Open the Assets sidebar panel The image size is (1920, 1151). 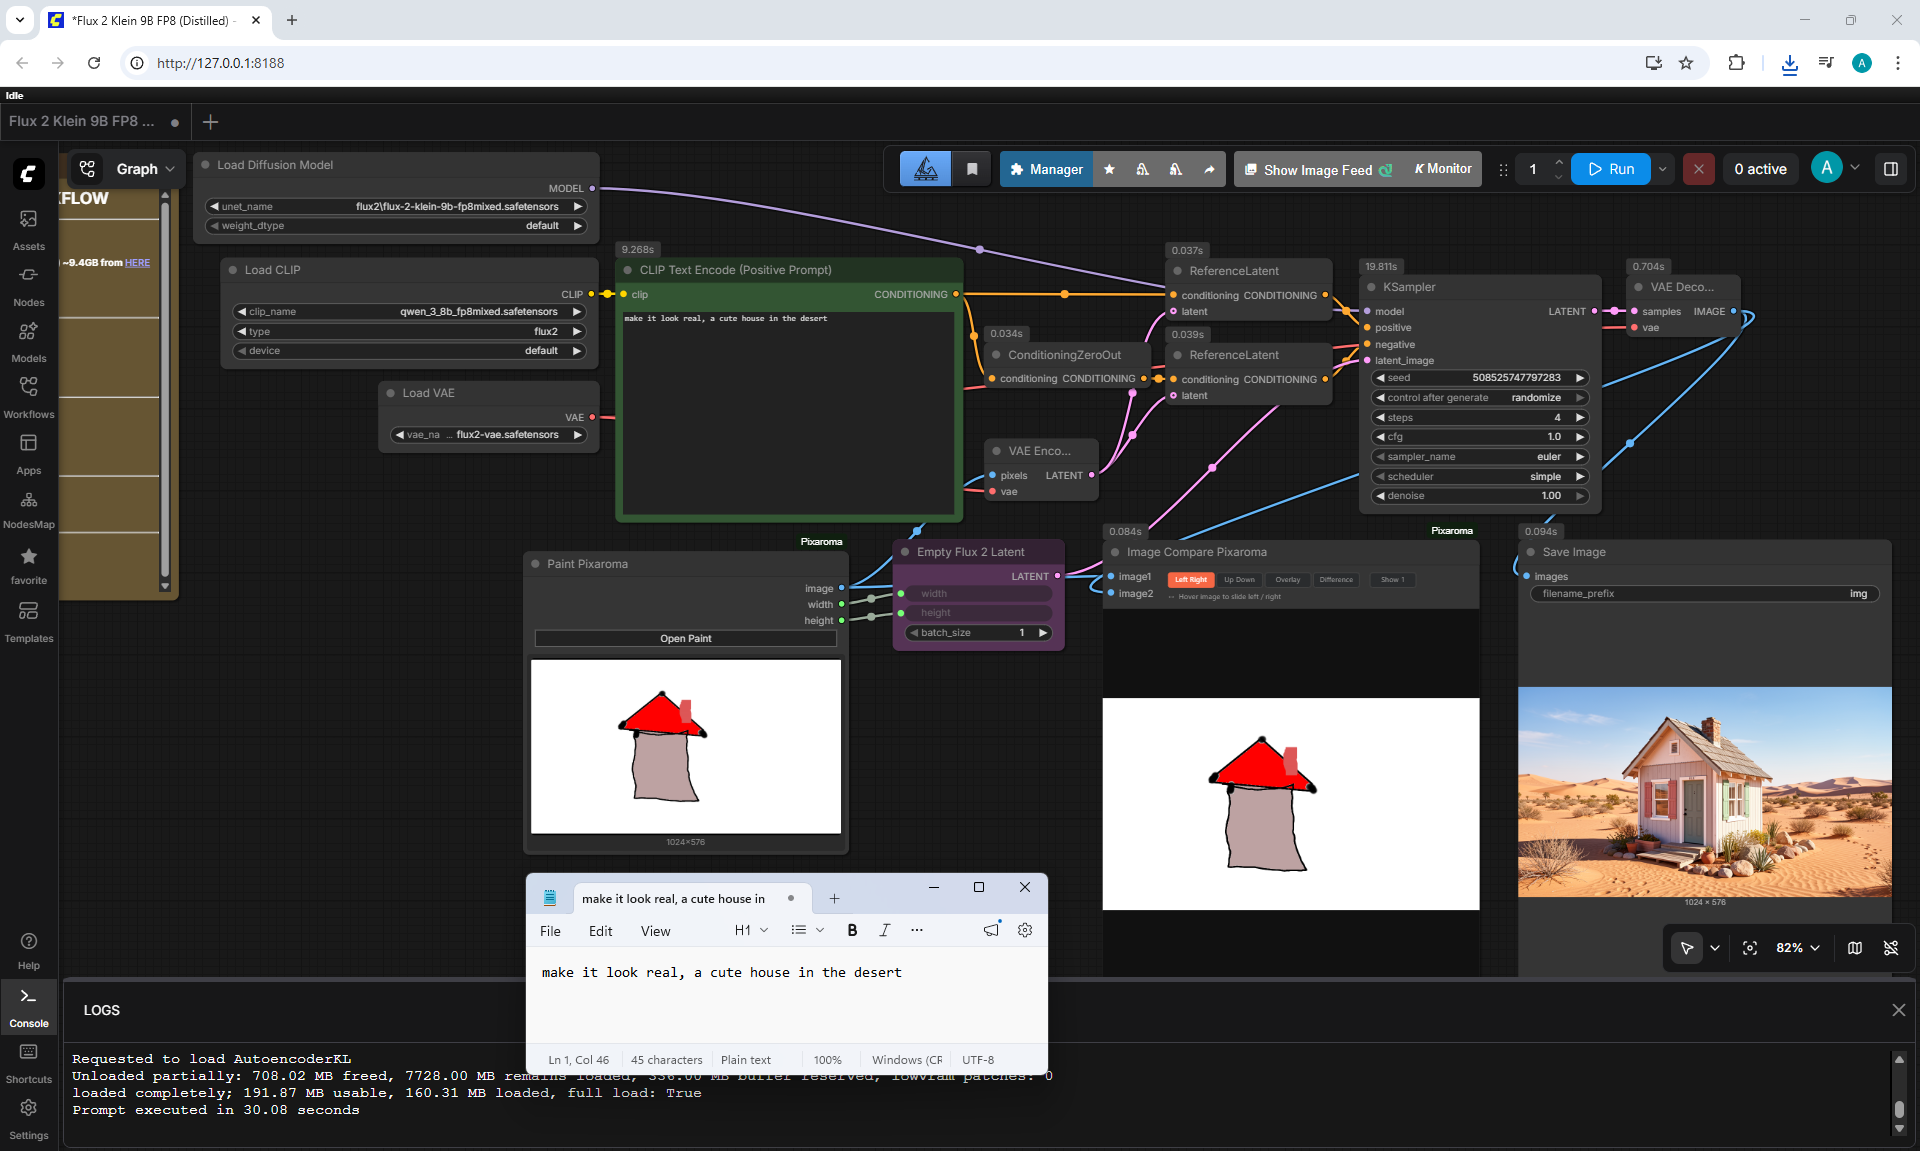pos(28,229)
